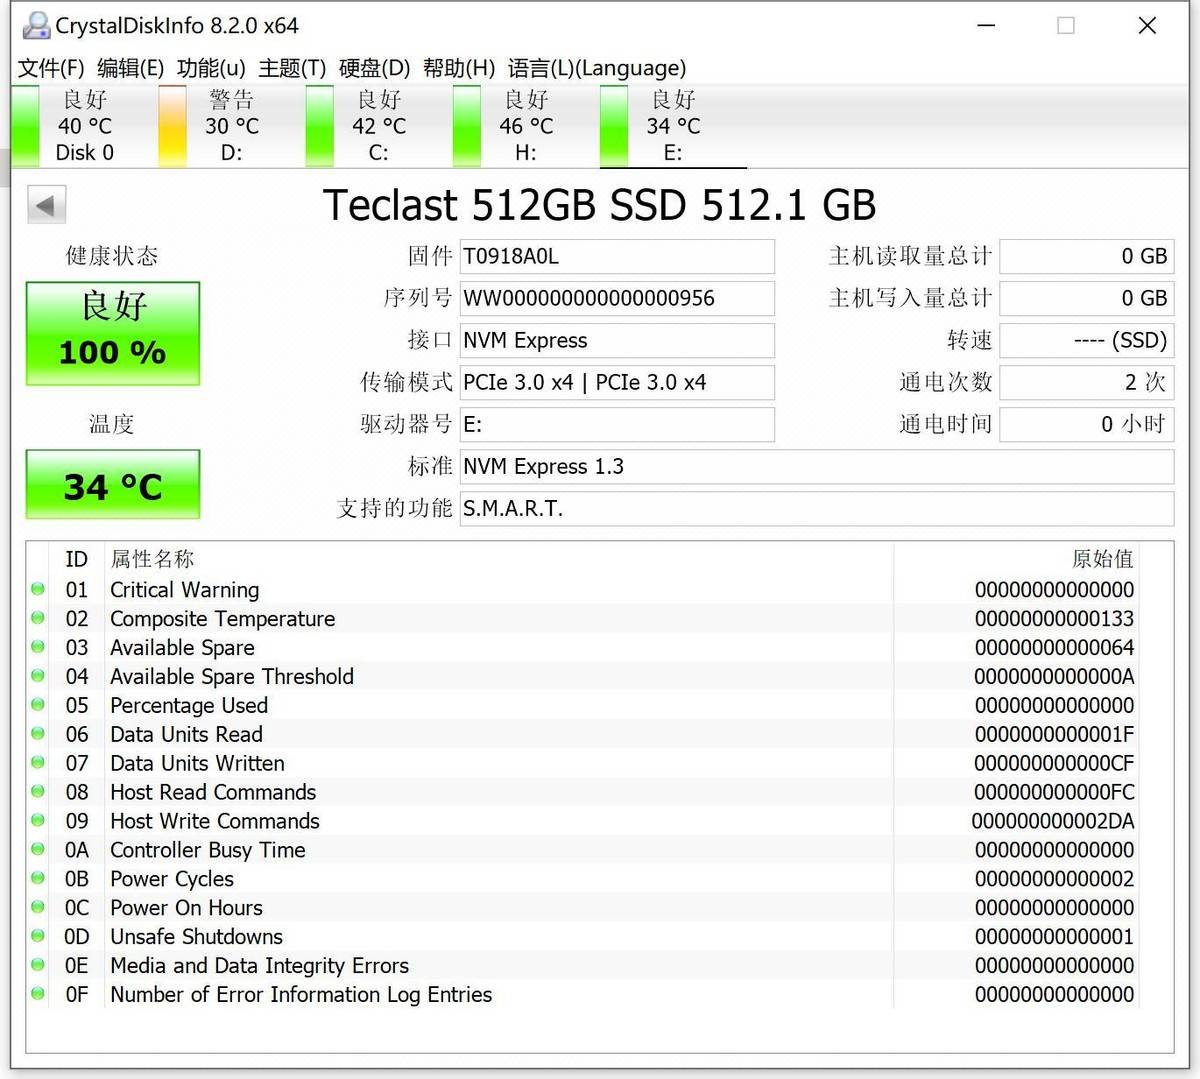Click the rotation rate ---- (SSD) field
1200x1079 pixels.
point(1087,340)
